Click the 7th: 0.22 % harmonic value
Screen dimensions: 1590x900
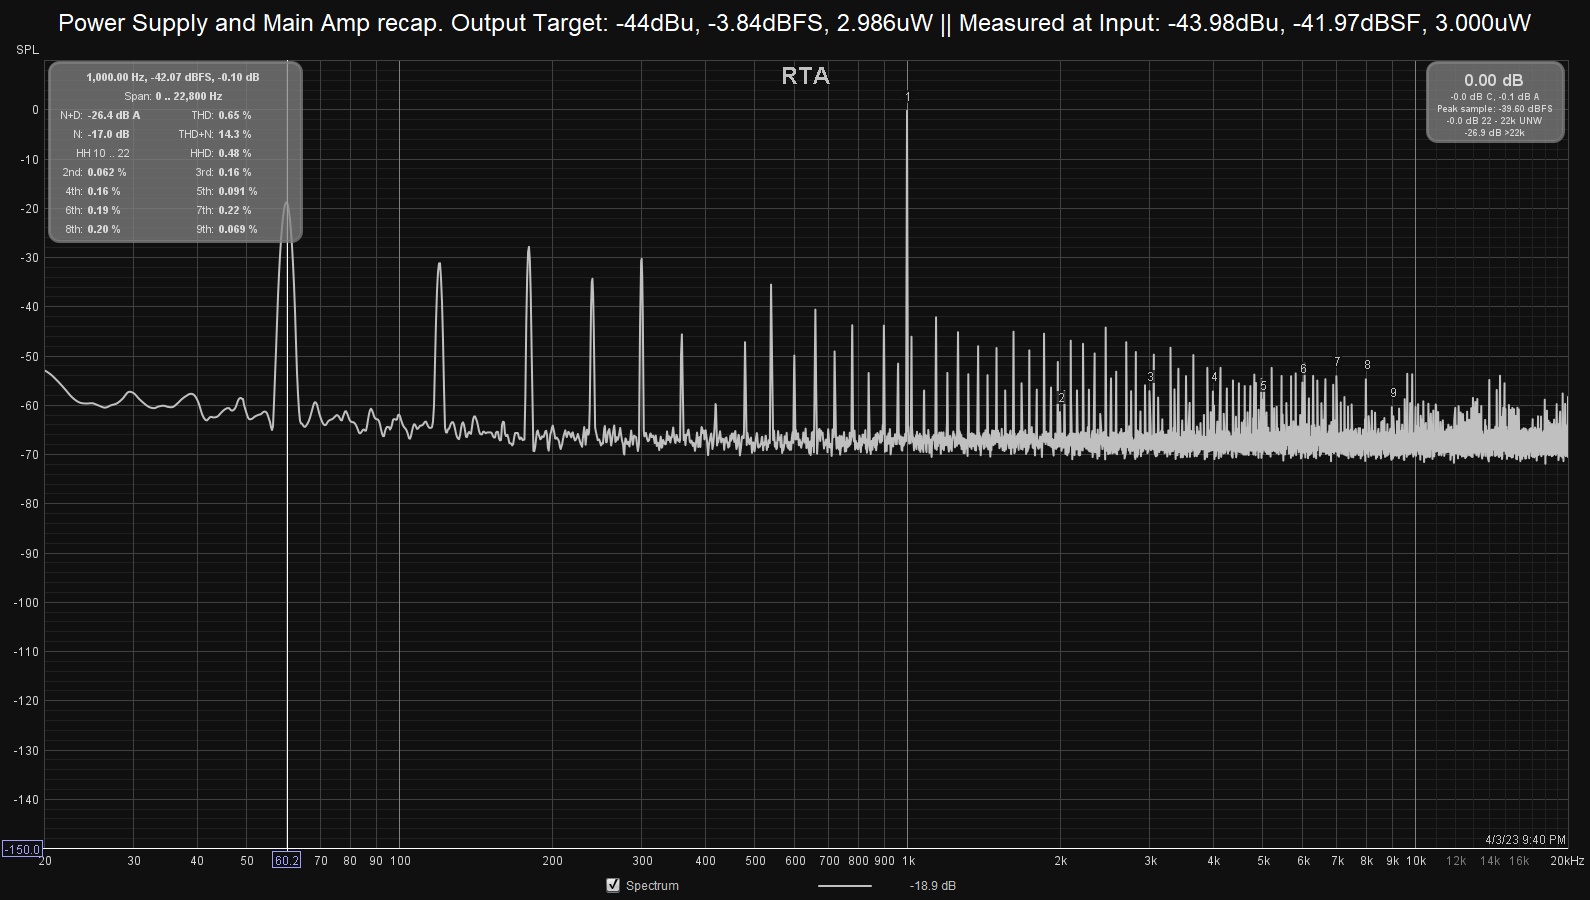click(223, 210)
